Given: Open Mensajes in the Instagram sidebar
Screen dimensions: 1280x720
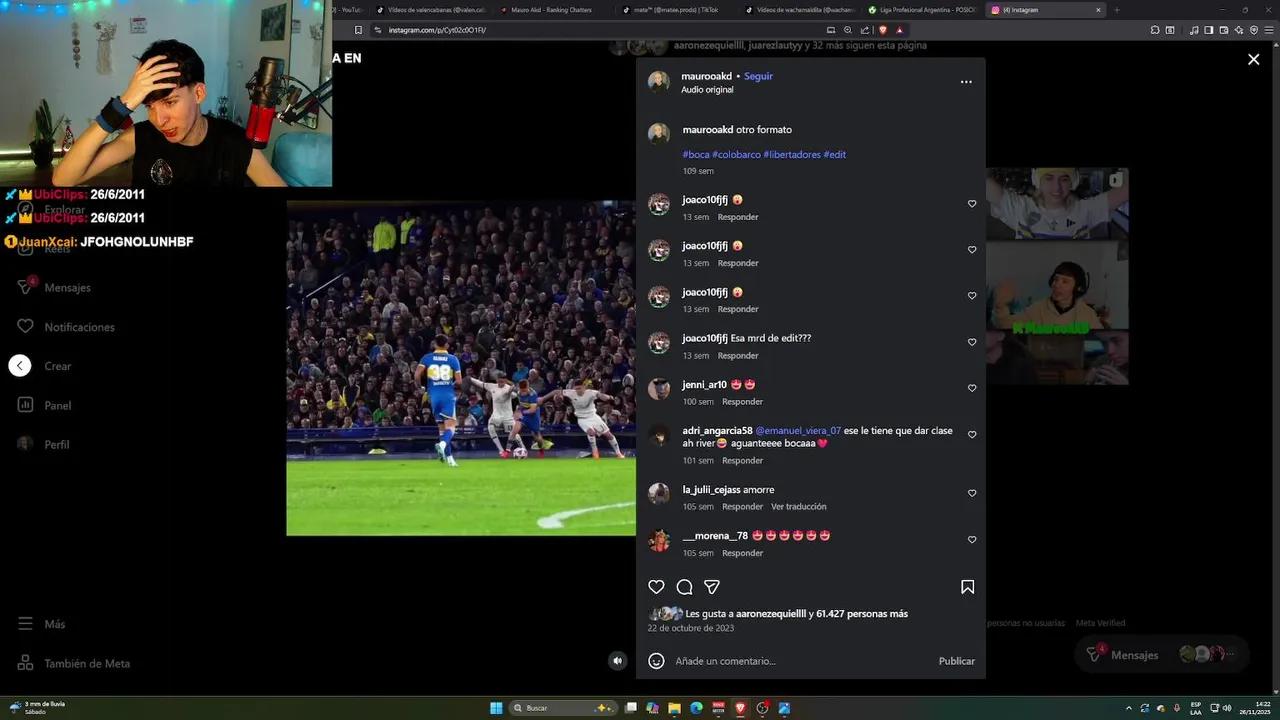Looking at the screenshot, I should click(x=55, y=288).
